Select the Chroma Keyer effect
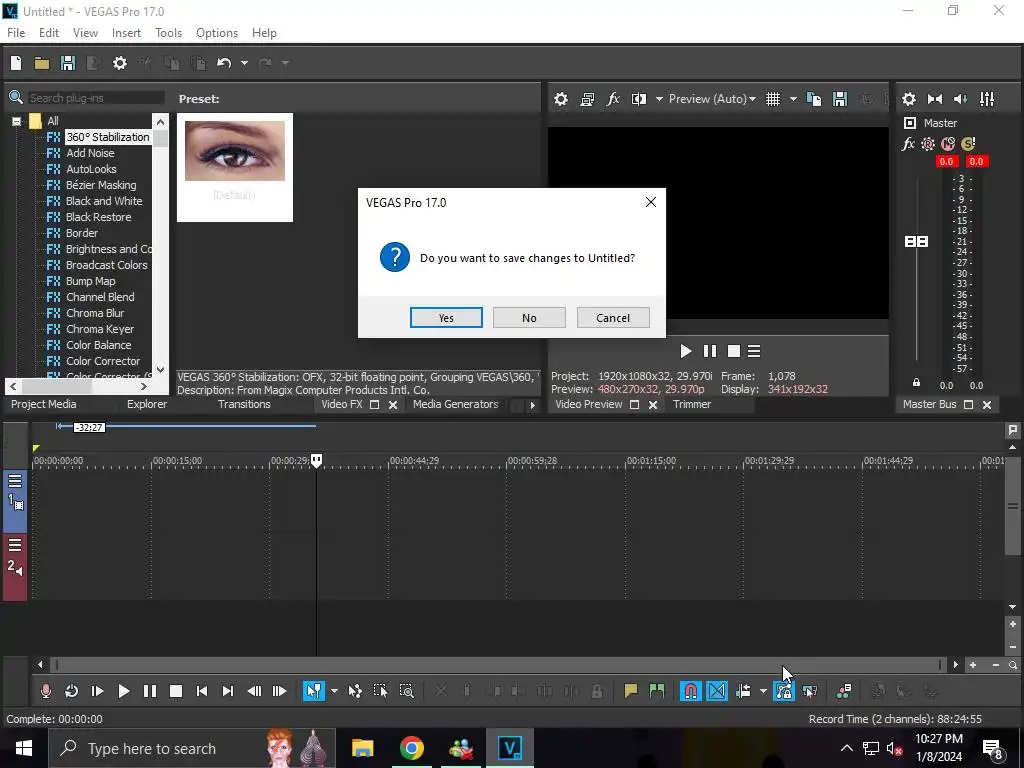The image size is (1024, 768). tap(99, 329)
